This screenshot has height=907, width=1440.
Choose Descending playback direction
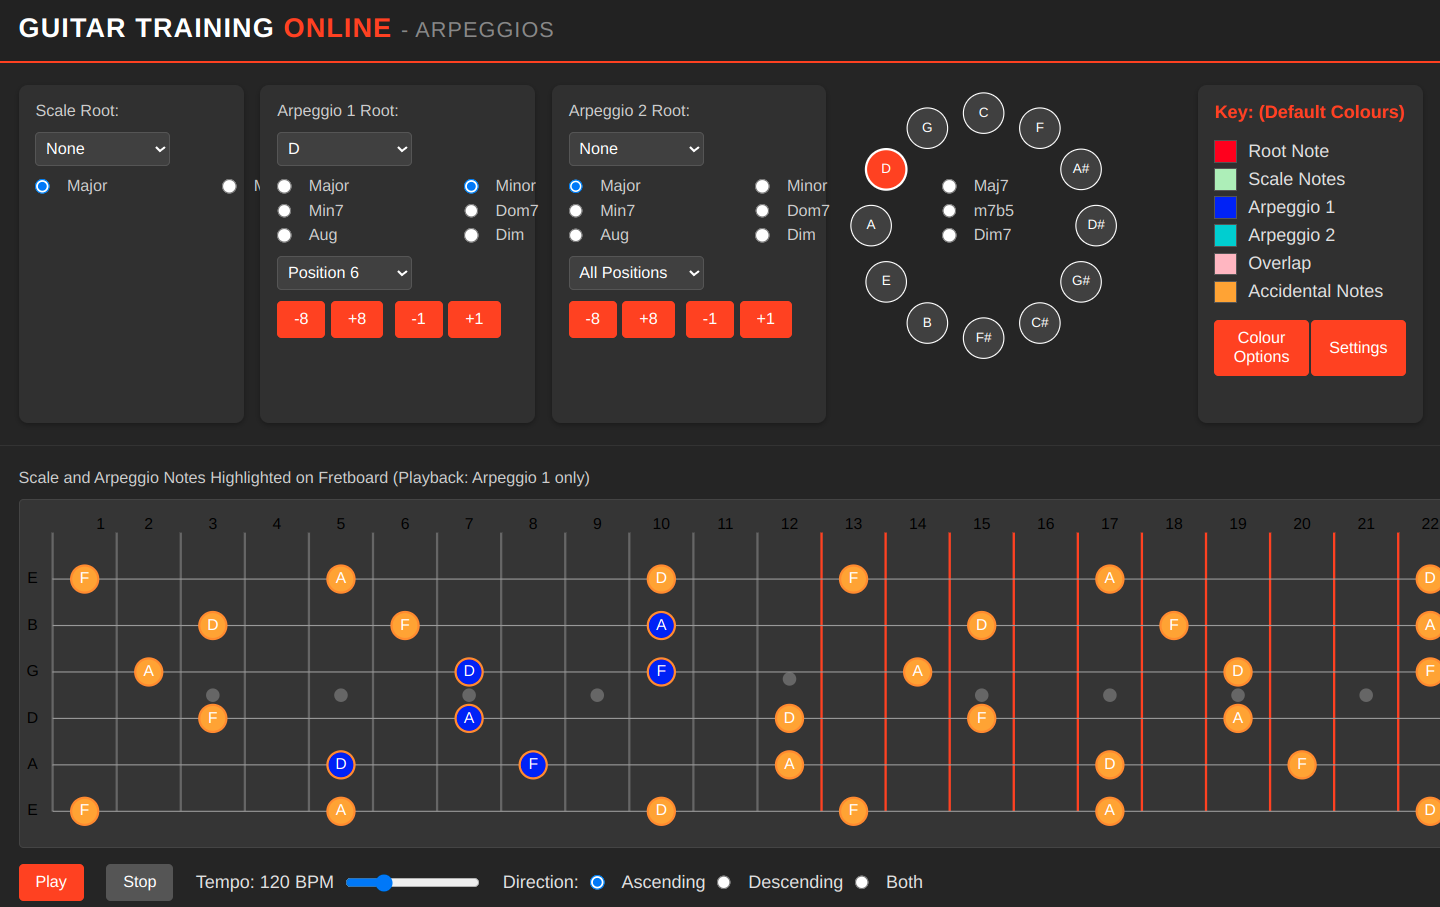[724, 882]
